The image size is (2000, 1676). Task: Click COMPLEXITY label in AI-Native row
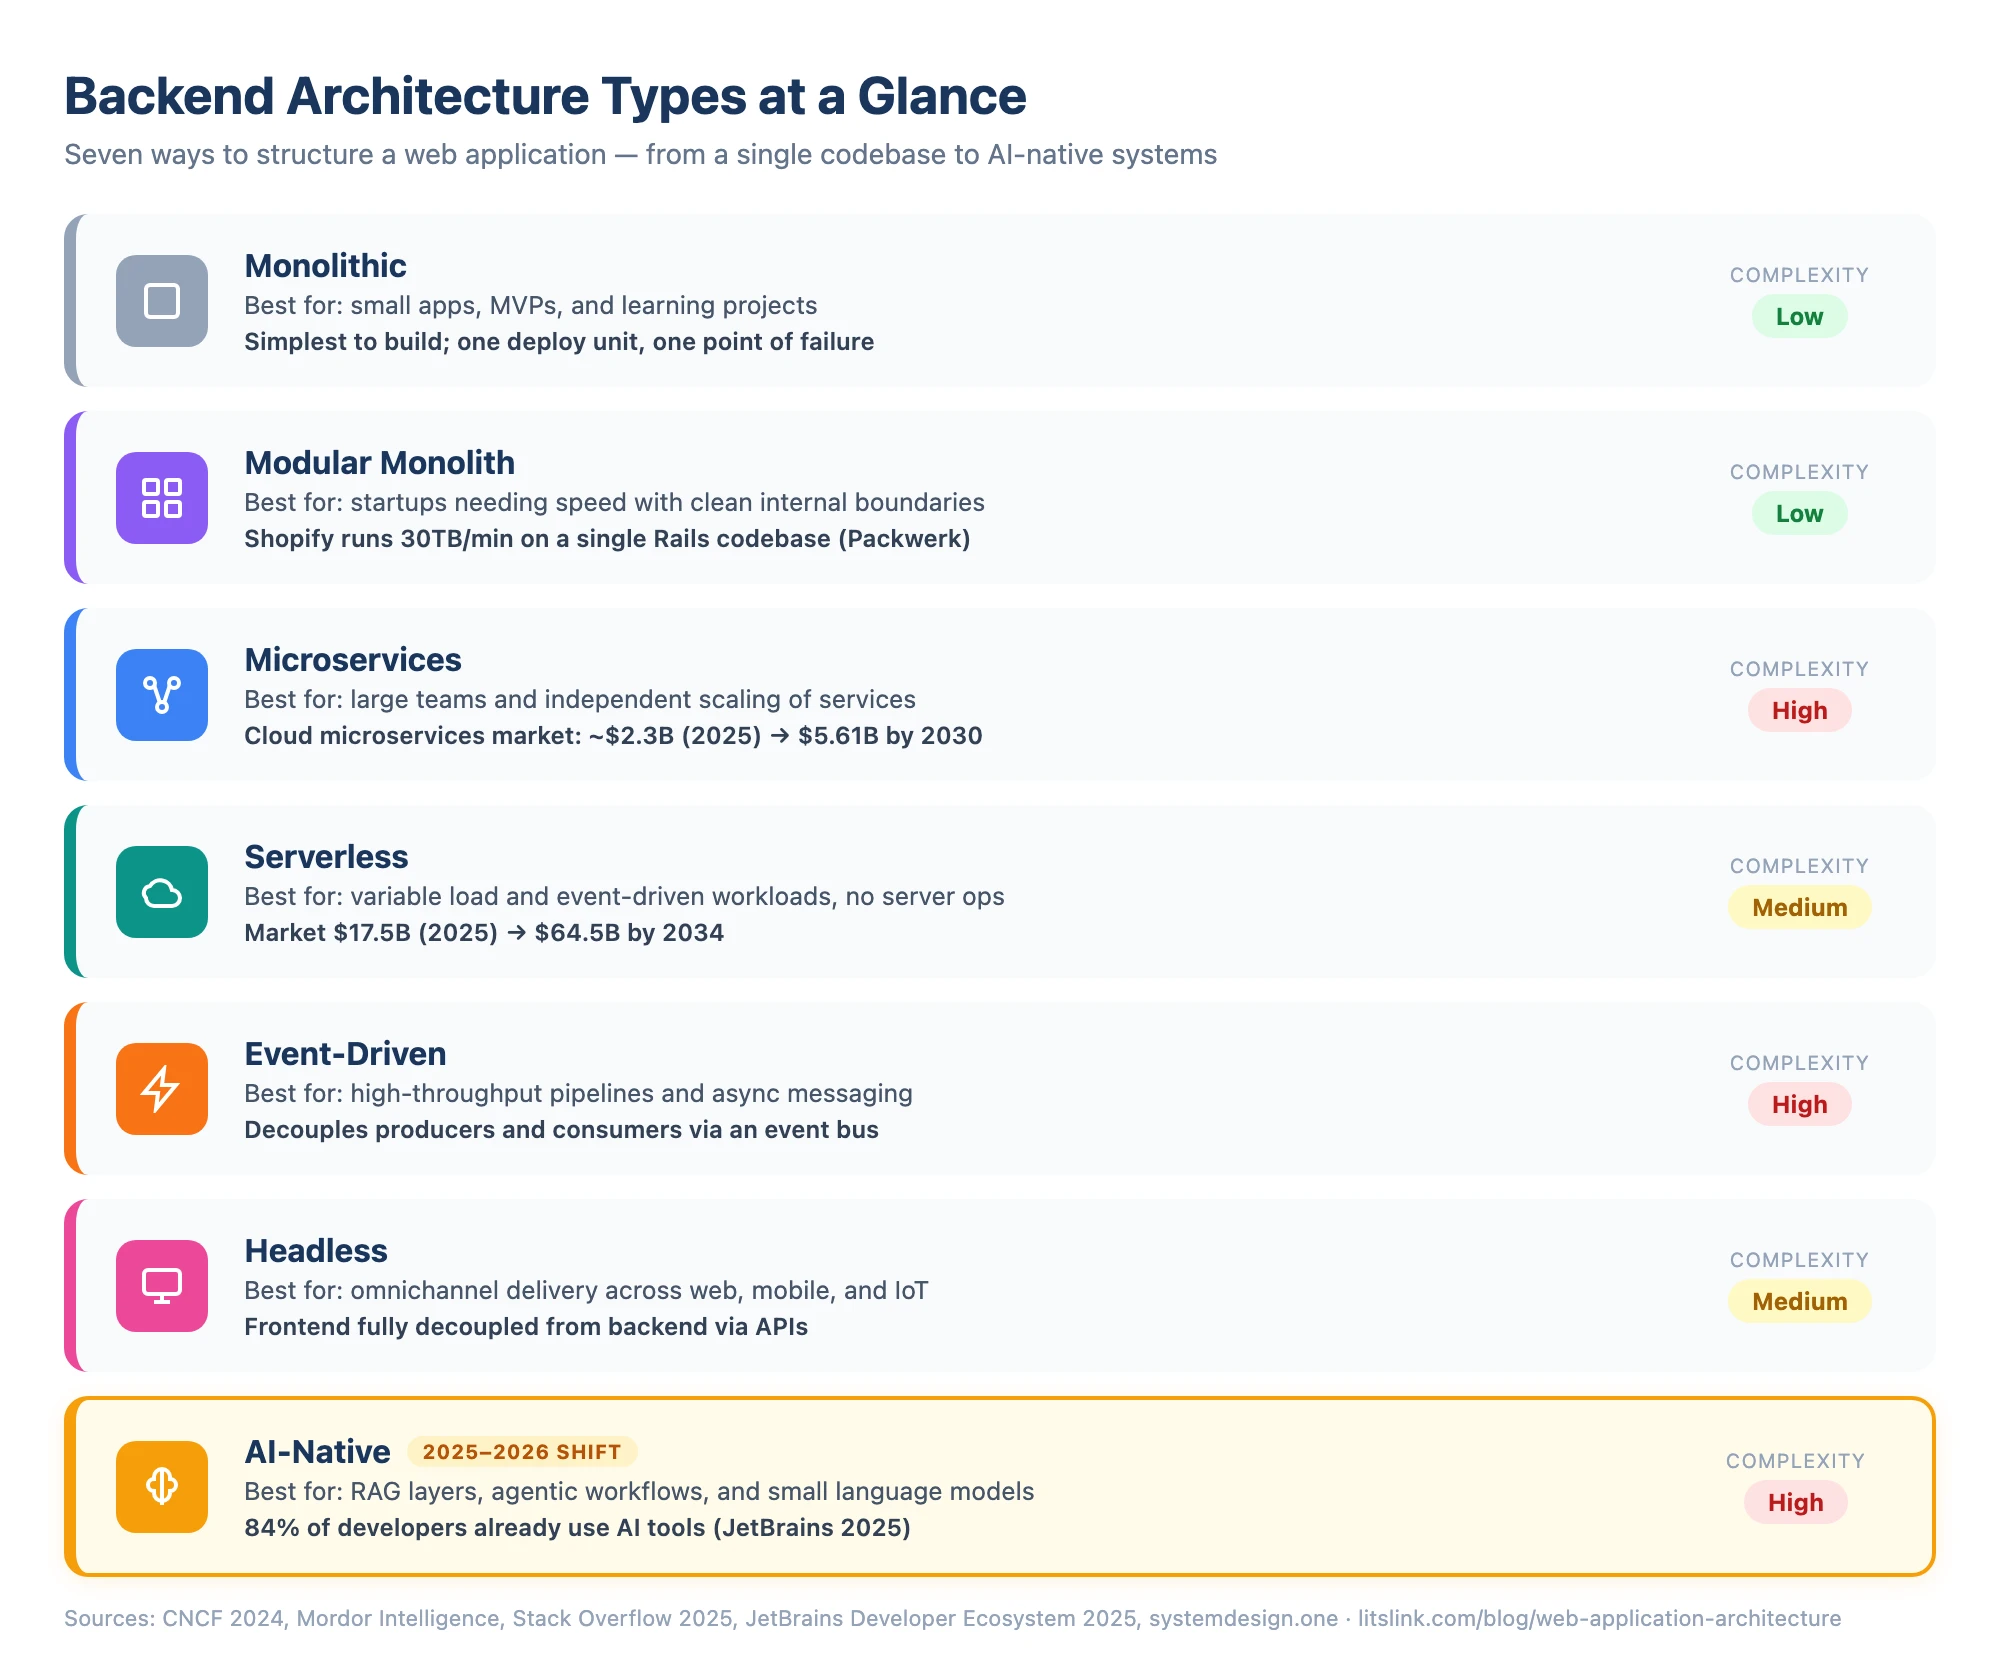pos(1795,1461)
